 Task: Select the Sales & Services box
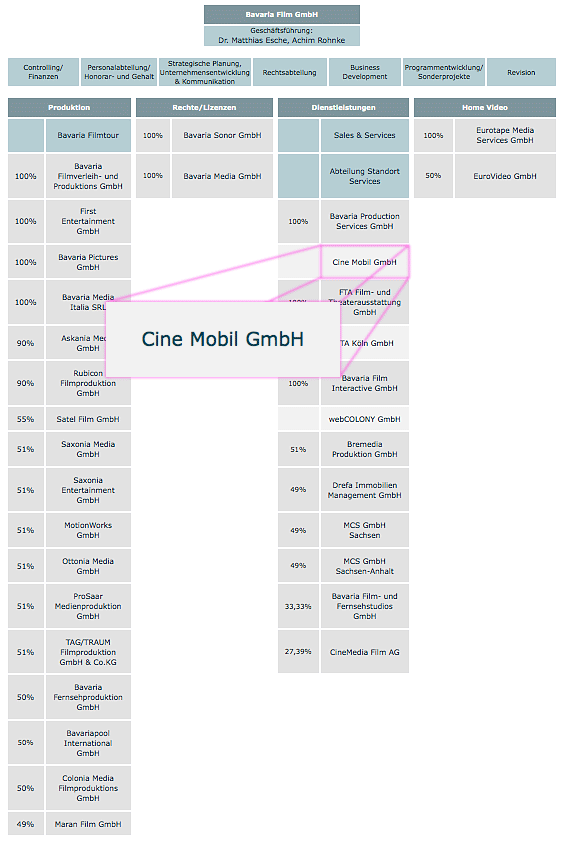[x=365, y=135]
